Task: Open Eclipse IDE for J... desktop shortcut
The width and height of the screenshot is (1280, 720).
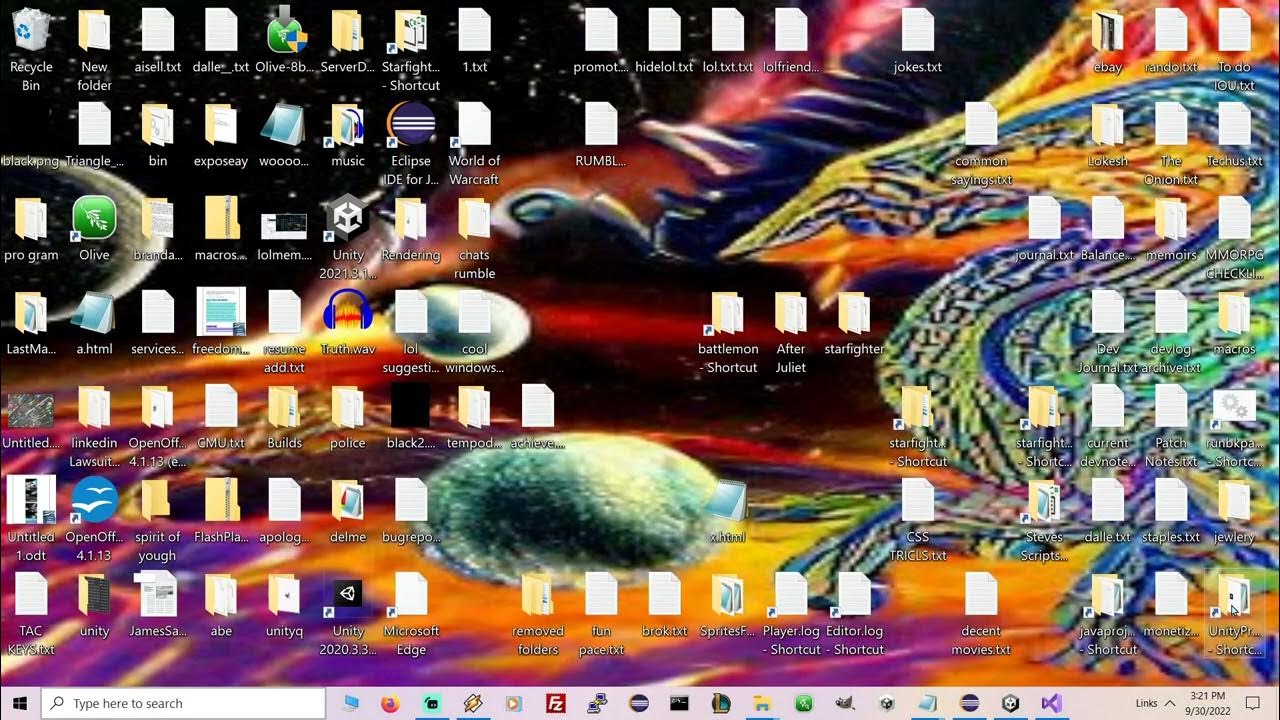Action: click(x=411, y=125)
